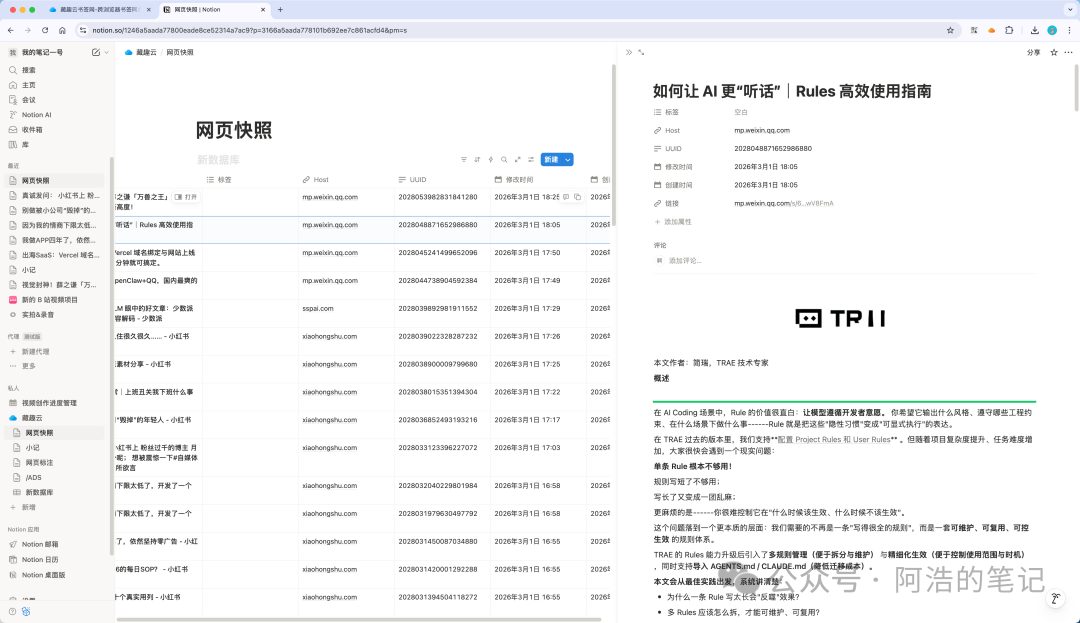Open 新的 B 站视频项目 in sidebar
The image size is (1080, 623).
50,299
